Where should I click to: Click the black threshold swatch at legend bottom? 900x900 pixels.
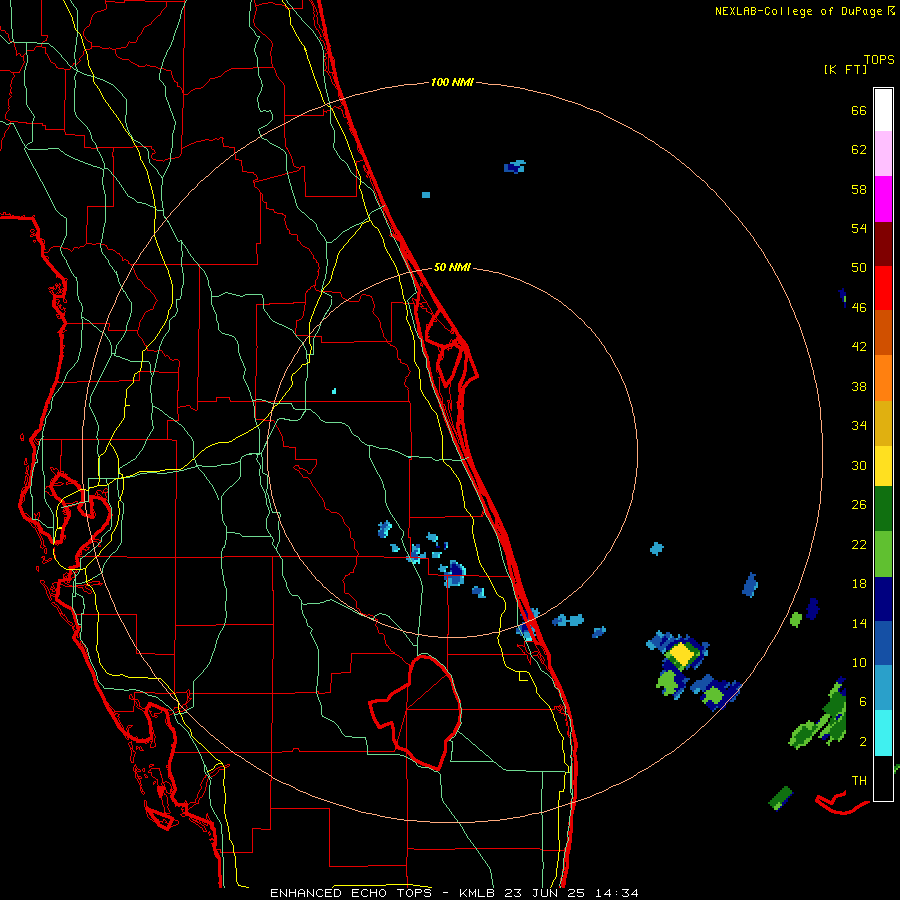click(x=883, y=778)
